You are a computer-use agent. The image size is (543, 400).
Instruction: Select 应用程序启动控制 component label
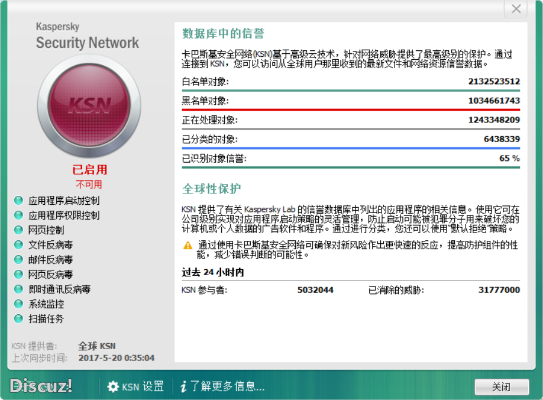pyautogui.click(x=64, y=201)
